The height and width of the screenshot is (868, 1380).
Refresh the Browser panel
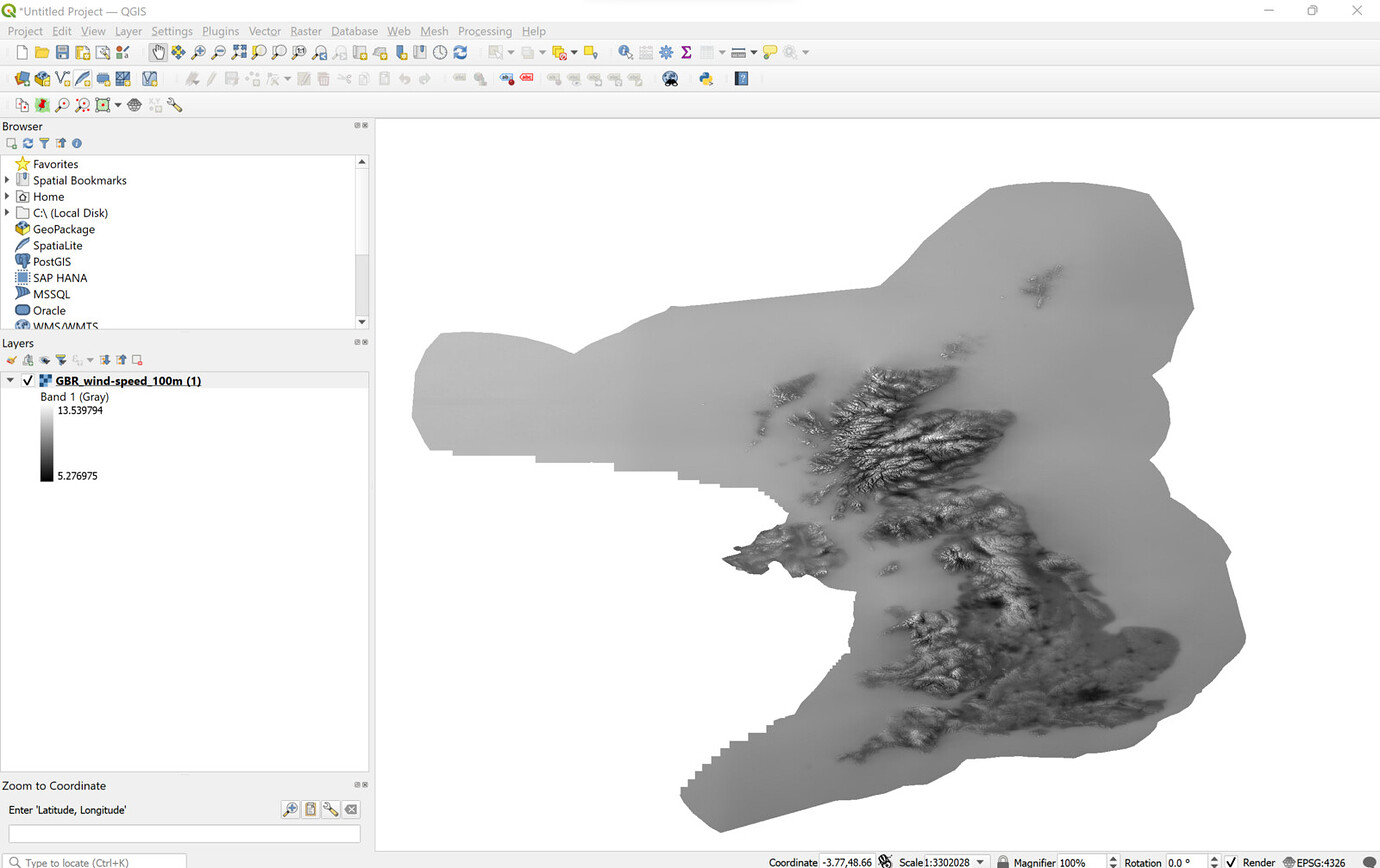[28, 143]
